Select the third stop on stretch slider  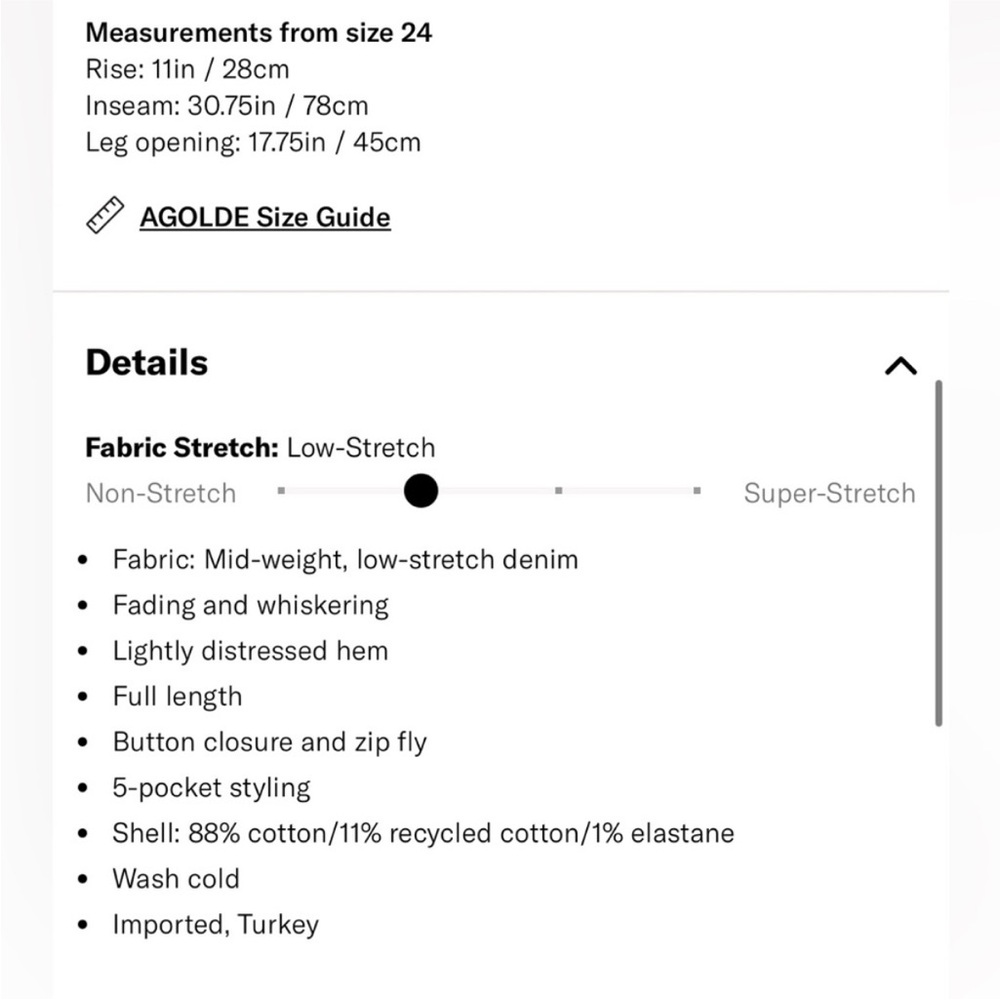tap(558, 491)
